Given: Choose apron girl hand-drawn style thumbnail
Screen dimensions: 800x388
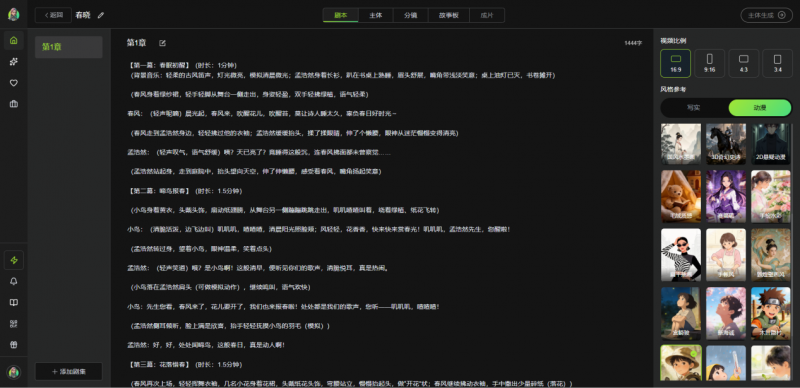Looking at the screenshot, I should (x=726, y=255).
